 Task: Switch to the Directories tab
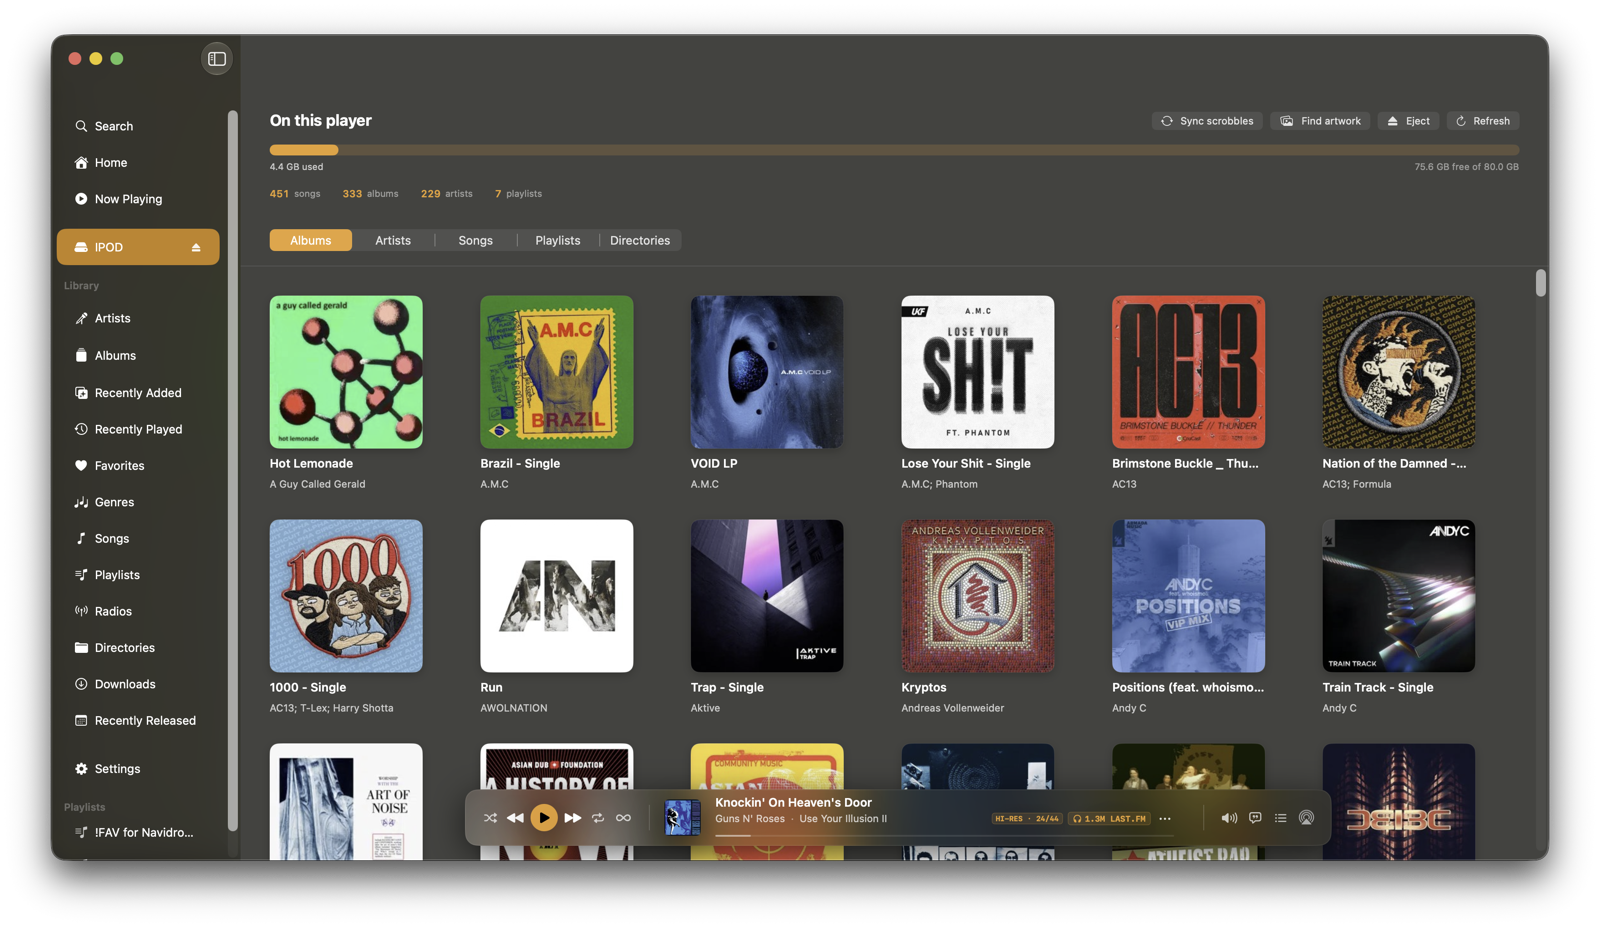click(640, 240)
